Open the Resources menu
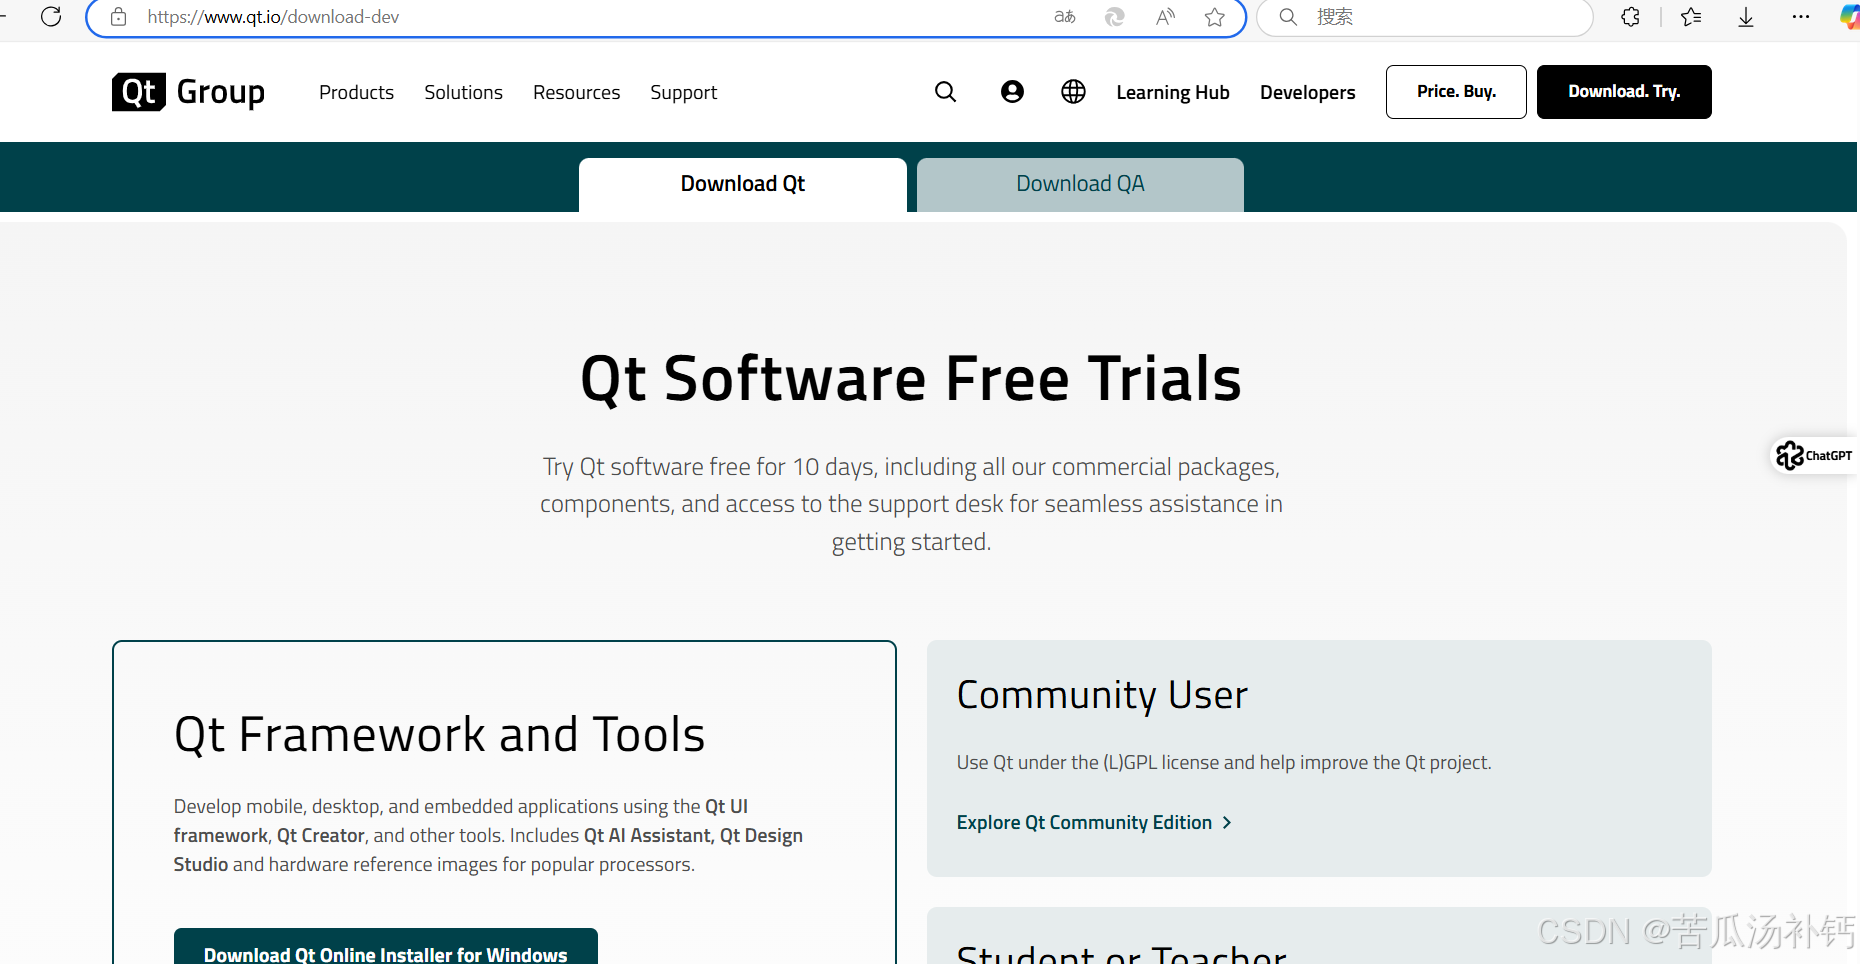This screenshot has width=1860, height=964. coord(576,92)
